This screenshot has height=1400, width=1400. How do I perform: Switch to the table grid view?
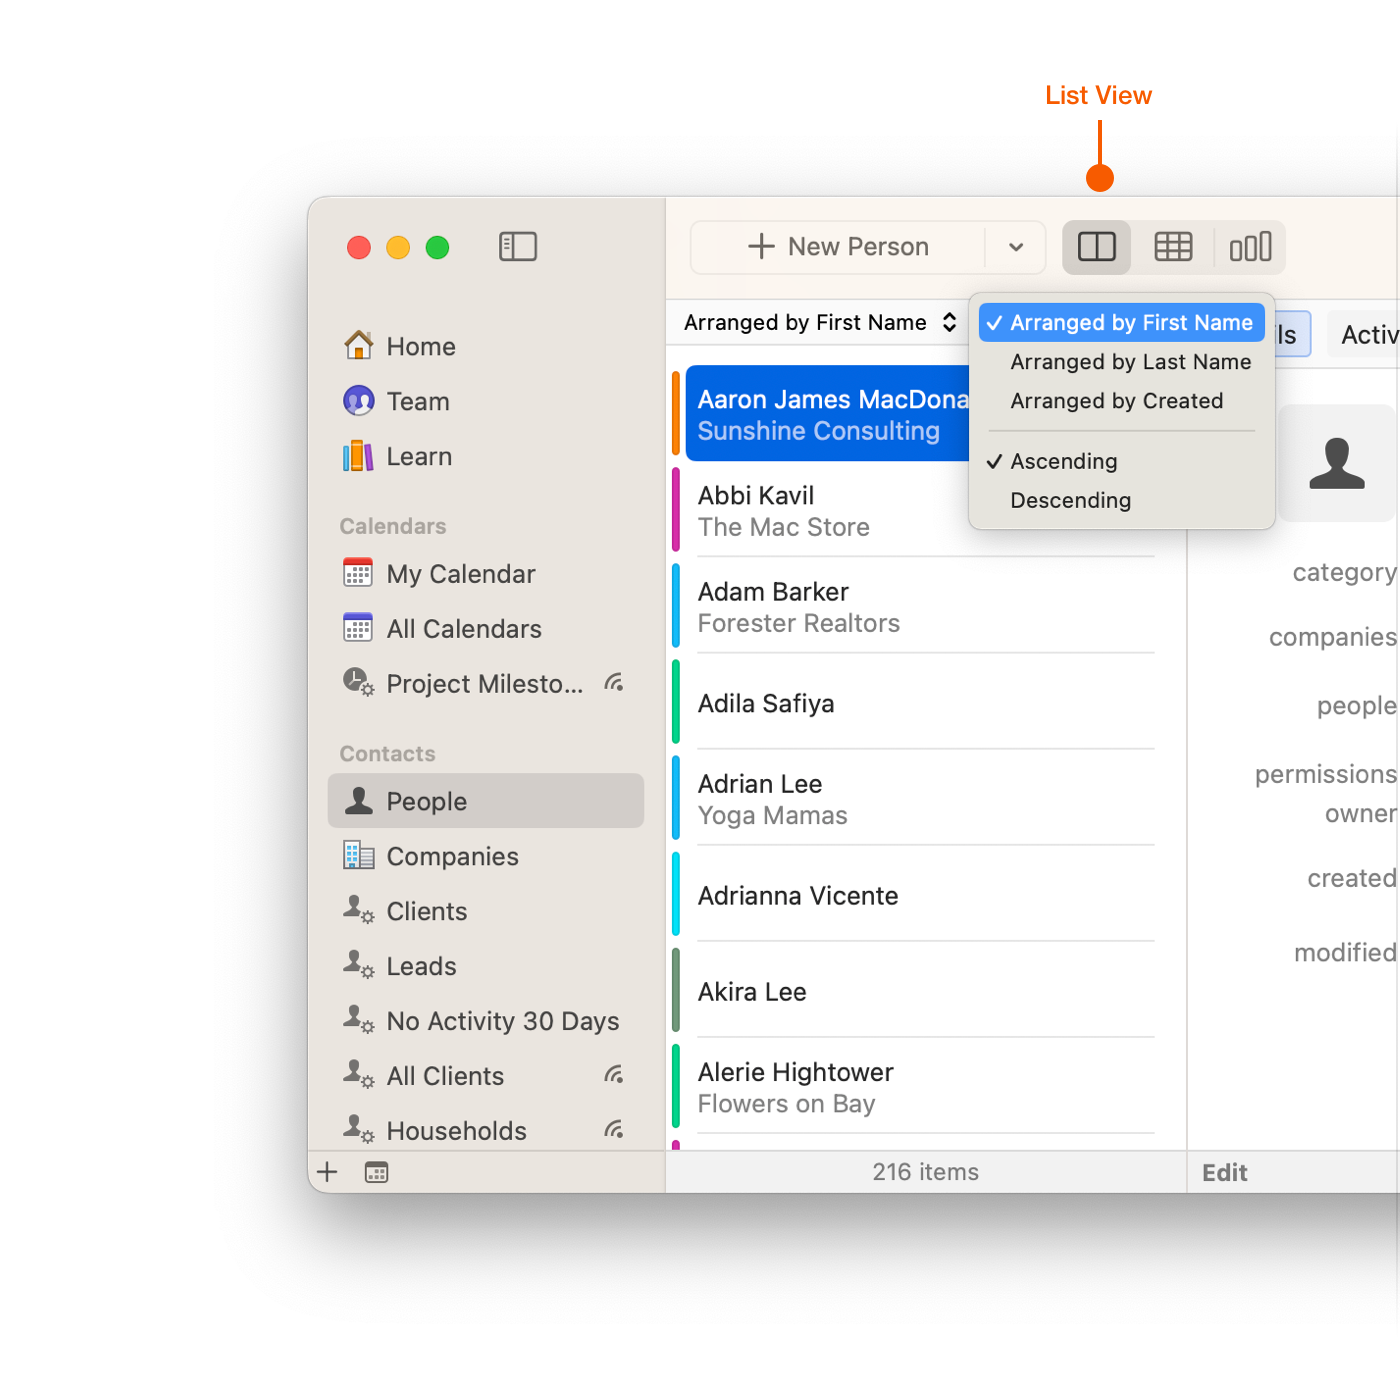point(1173,247)
